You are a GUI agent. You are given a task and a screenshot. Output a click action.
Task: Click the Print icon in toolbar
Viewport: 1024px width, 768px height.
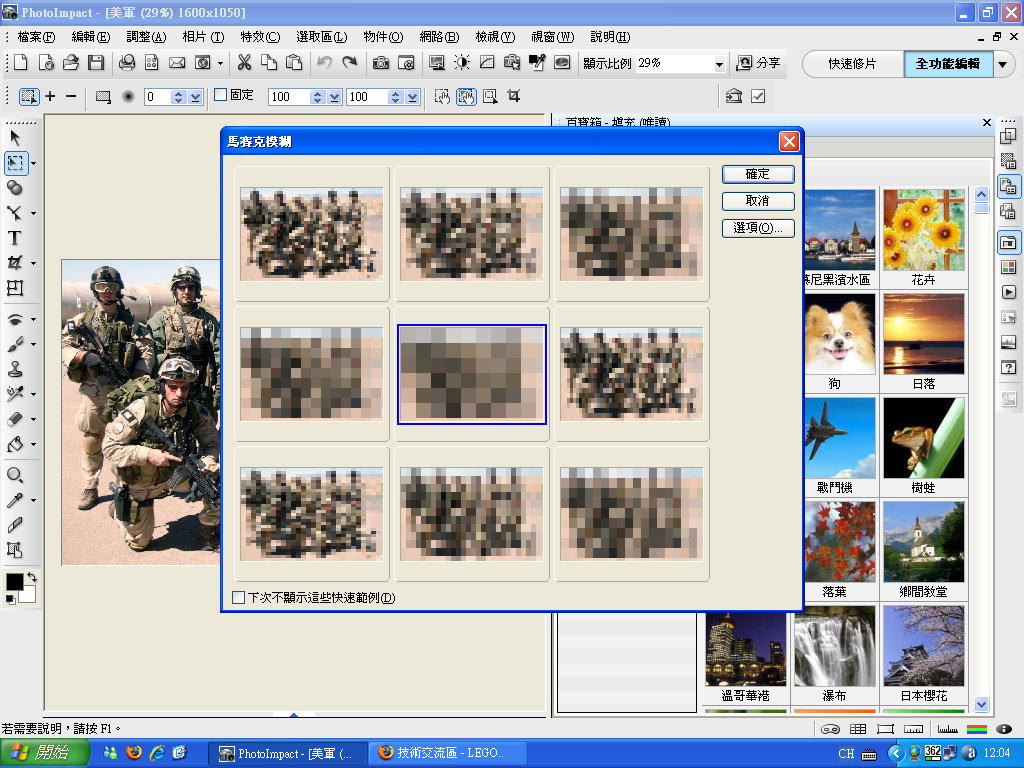127,63
